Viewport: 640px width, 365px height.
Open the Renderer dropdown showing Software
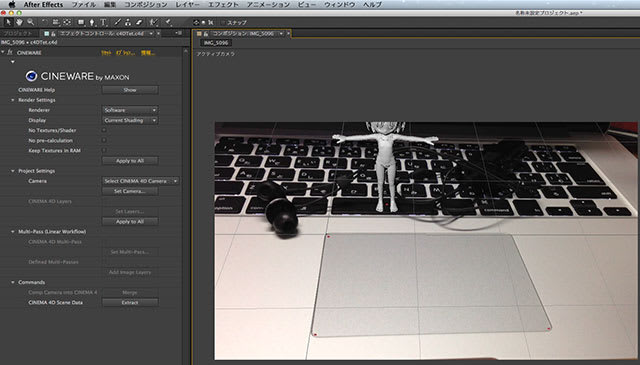130,110
